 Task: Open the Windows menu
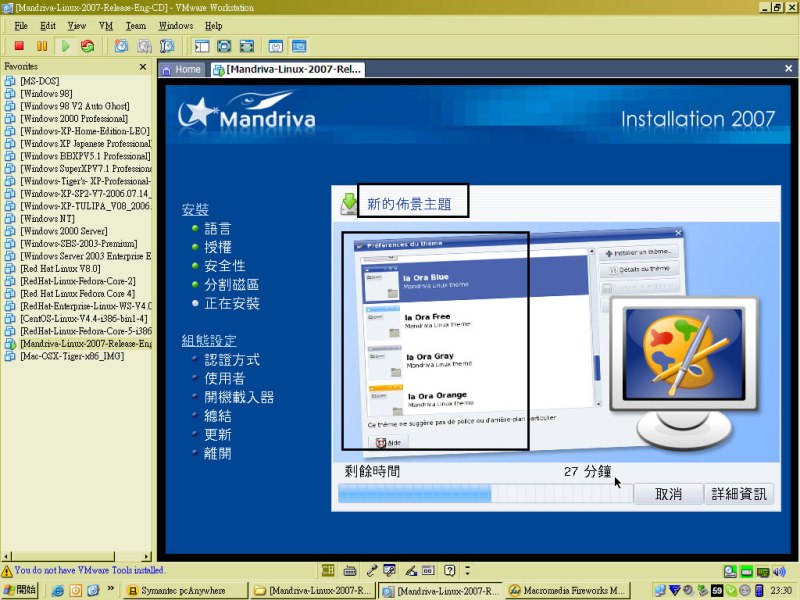click(x=176, y=26)
